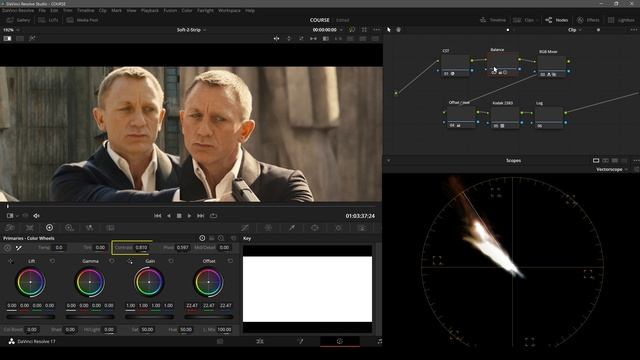640x360 pixels.
Task: Open the Playback menu
Action: click(149, 10)
